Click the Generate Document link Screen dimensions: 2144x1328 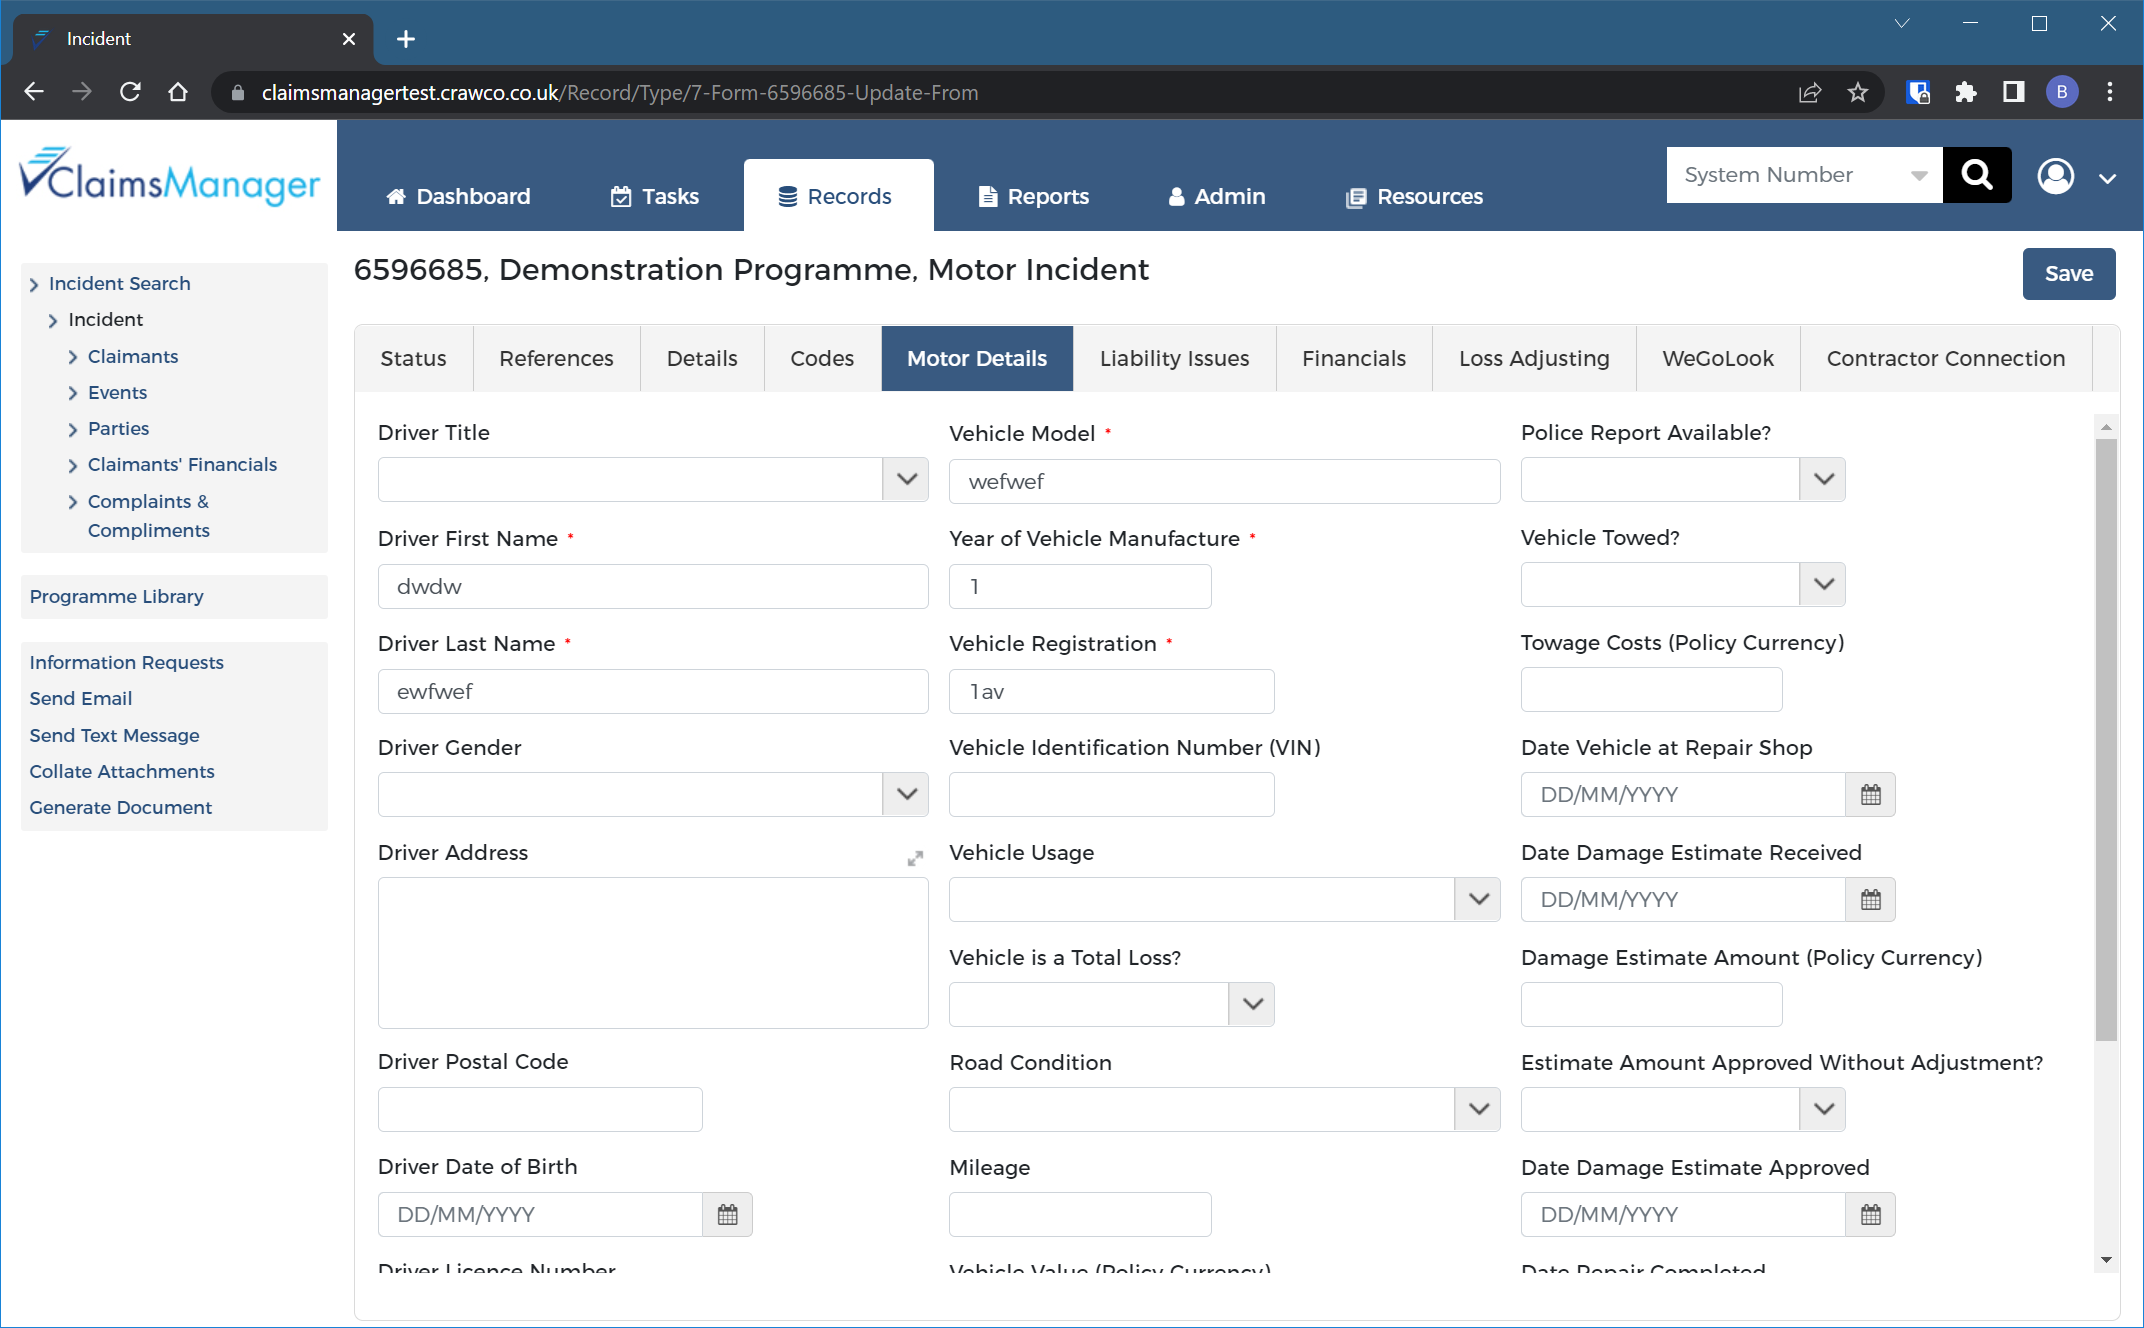(x=120, y=807)
